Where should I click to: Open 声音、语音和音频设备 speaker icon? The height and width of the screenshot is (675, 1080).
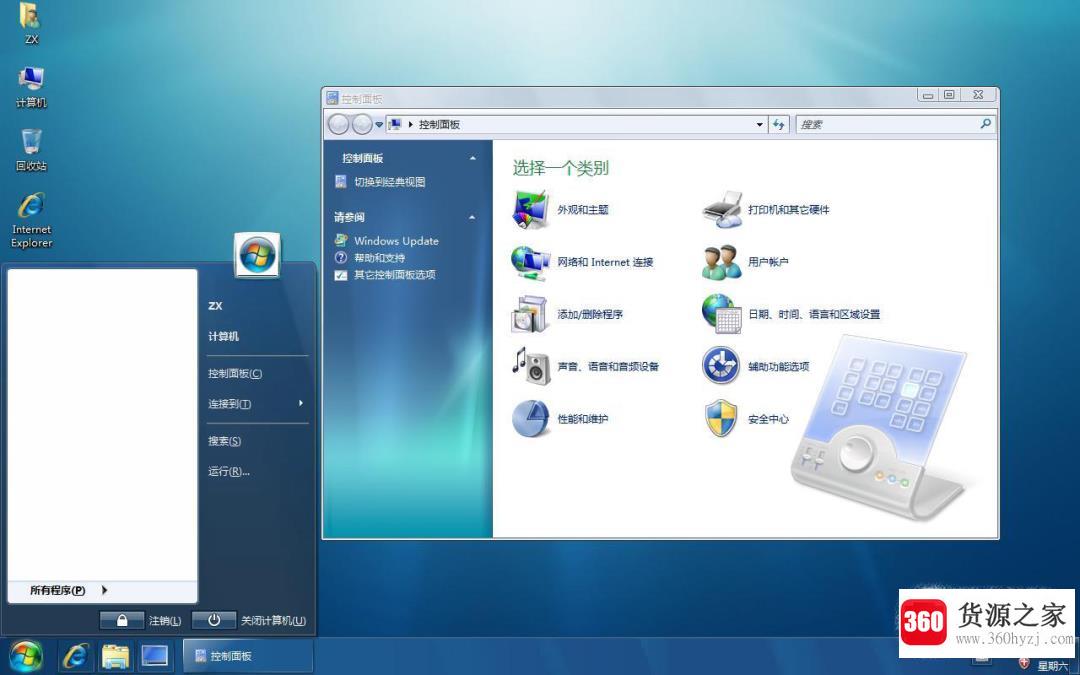530,366
